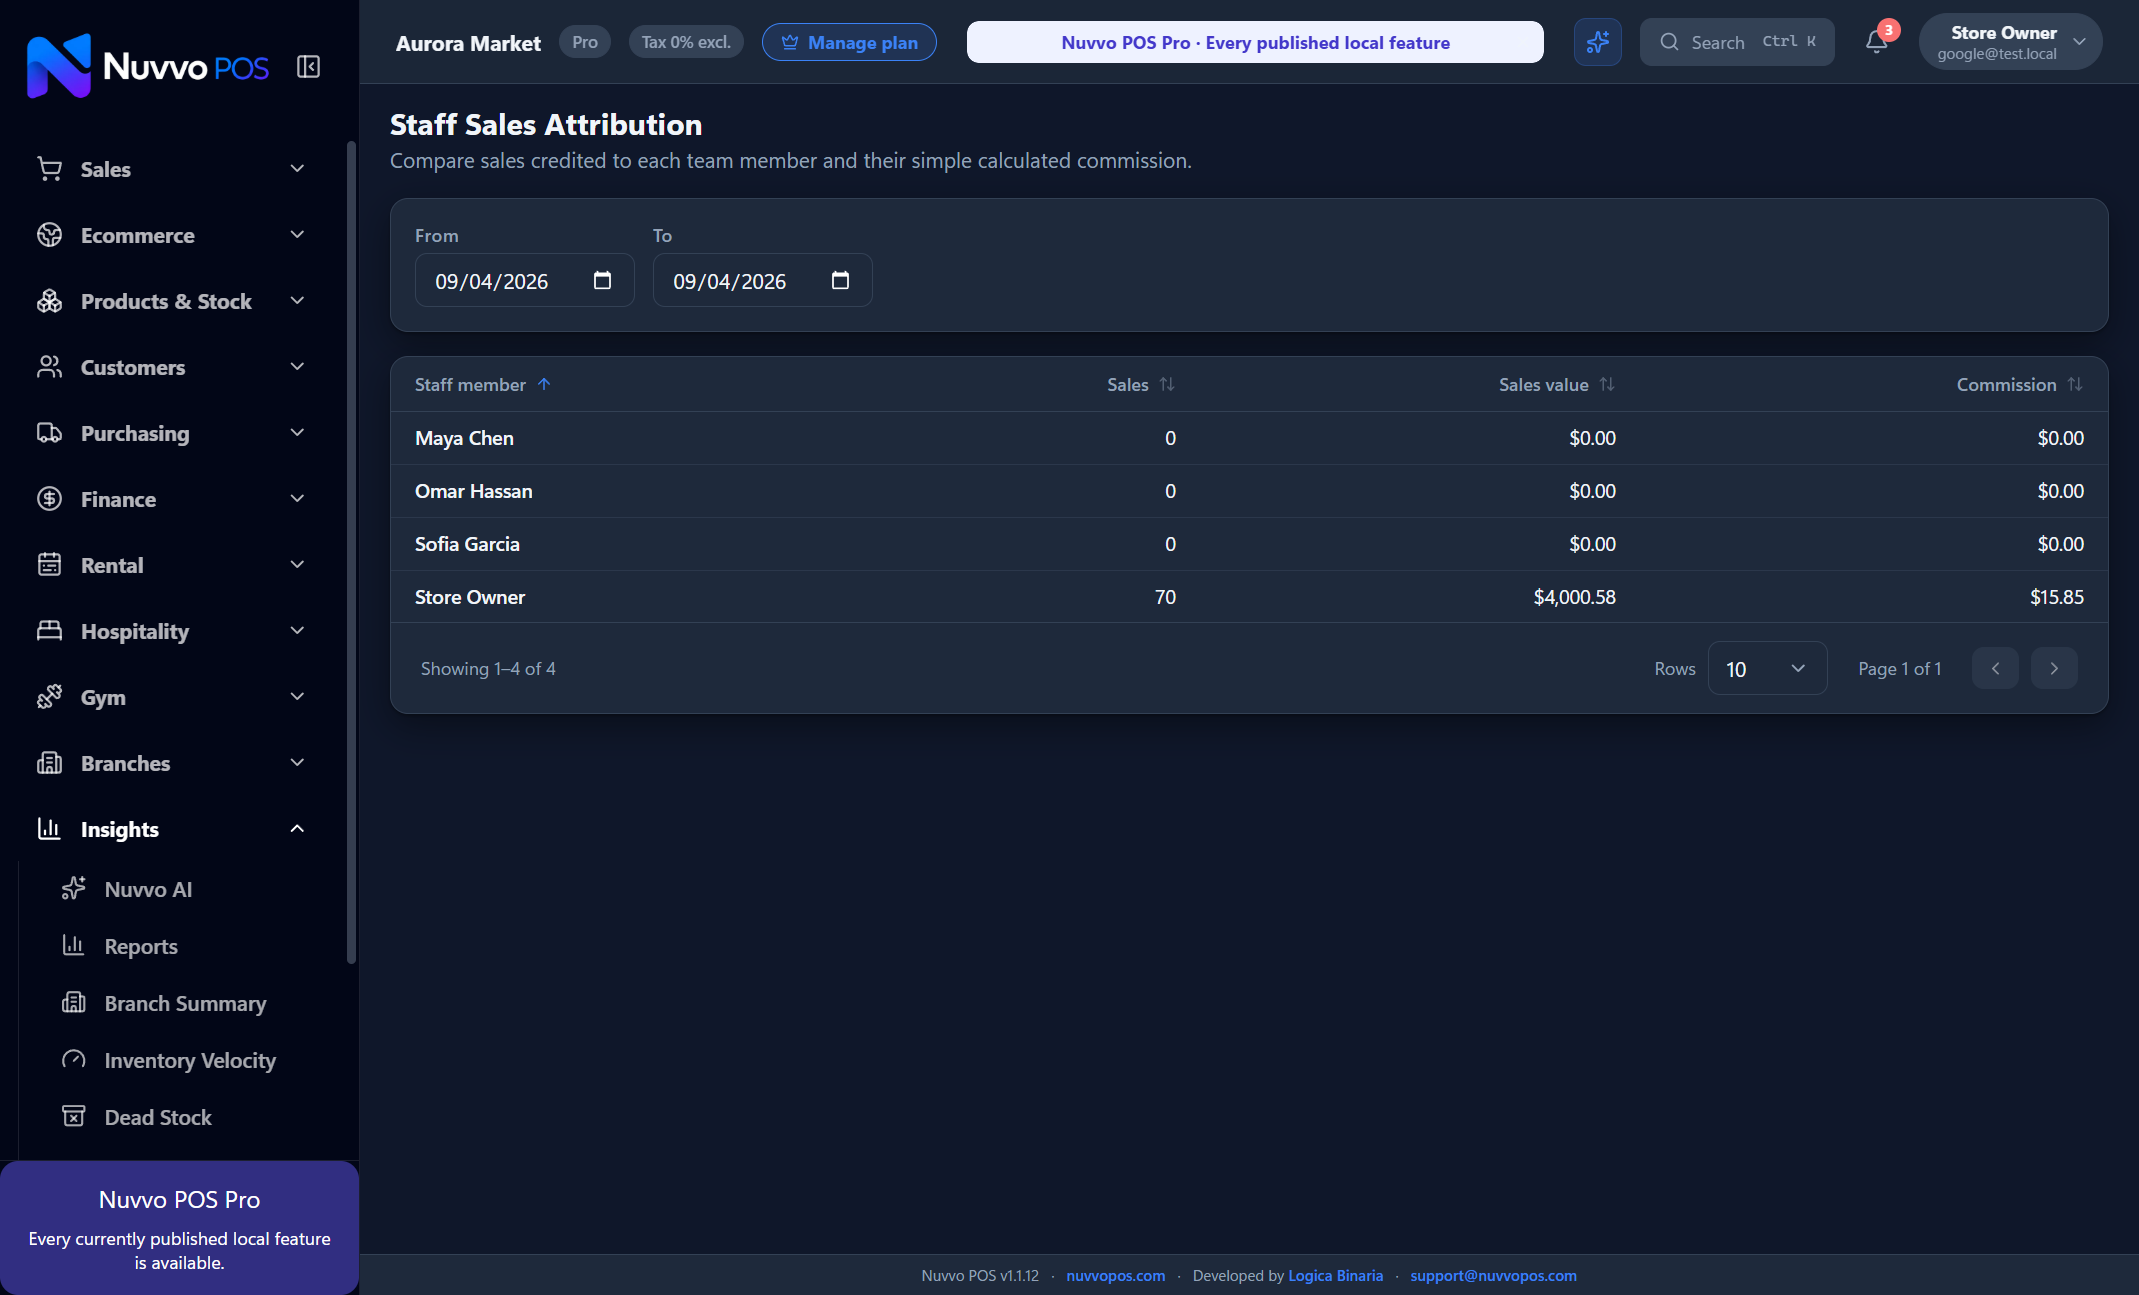Click the Hospitality bed icon
The width and height of the screenshot is (2139, 1295).
point(49,631)
